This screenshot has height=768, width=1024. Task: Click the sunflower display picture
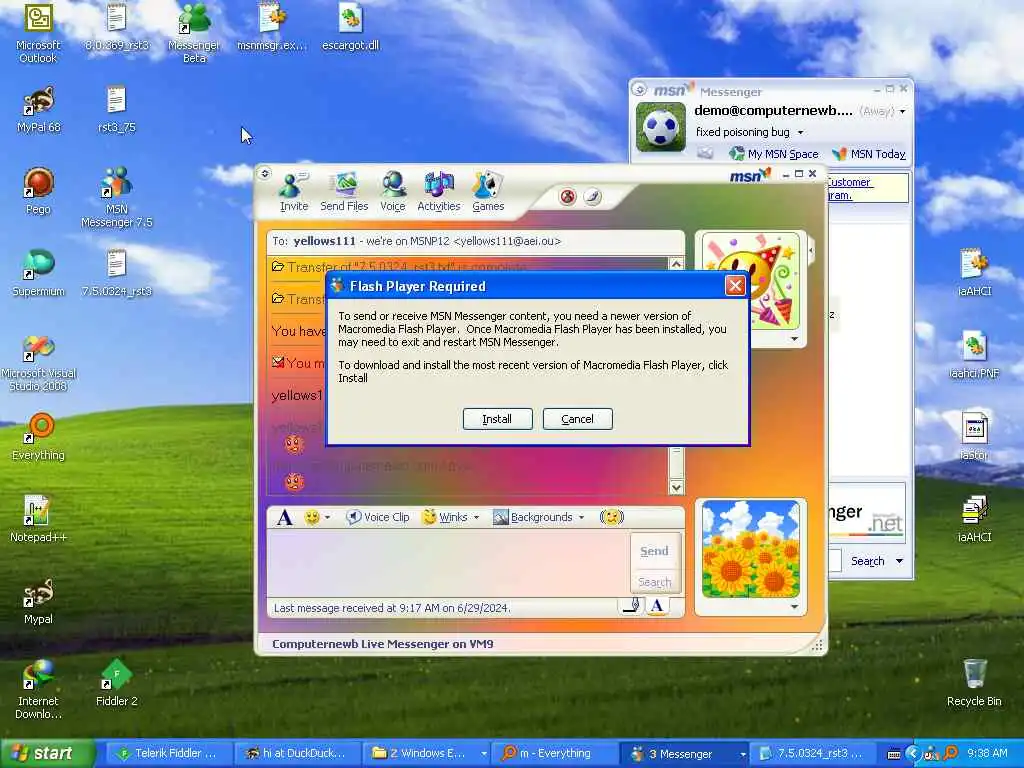click(750, 549)
